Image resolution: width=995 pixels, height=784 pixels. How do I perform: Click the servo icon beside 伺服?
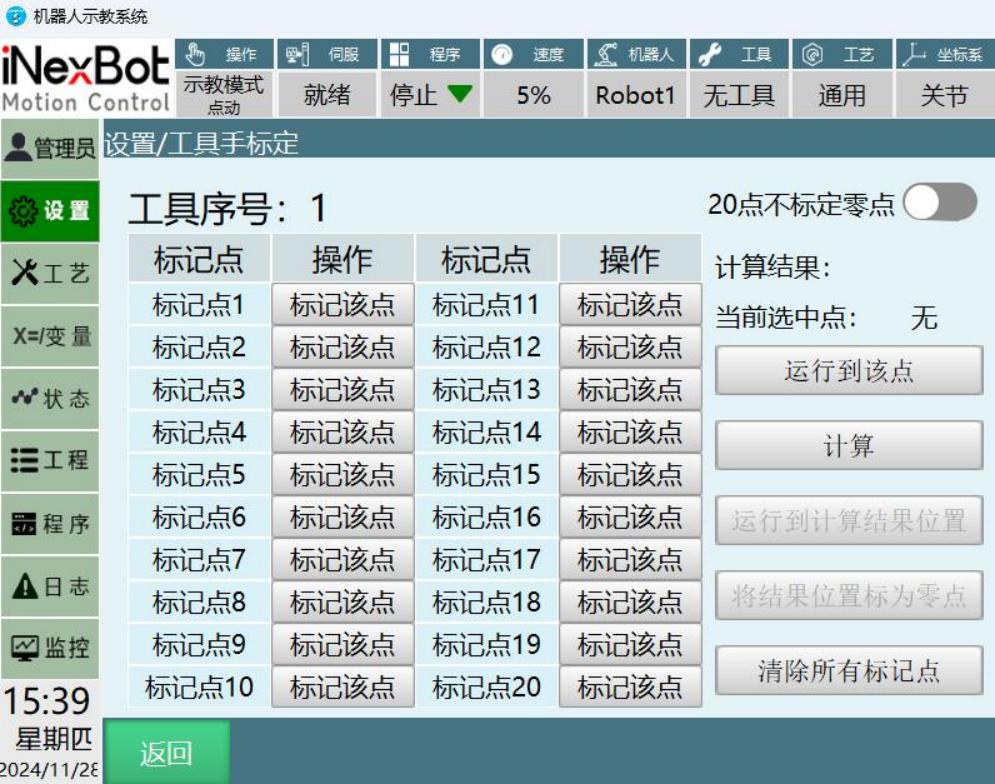(298, 55)
